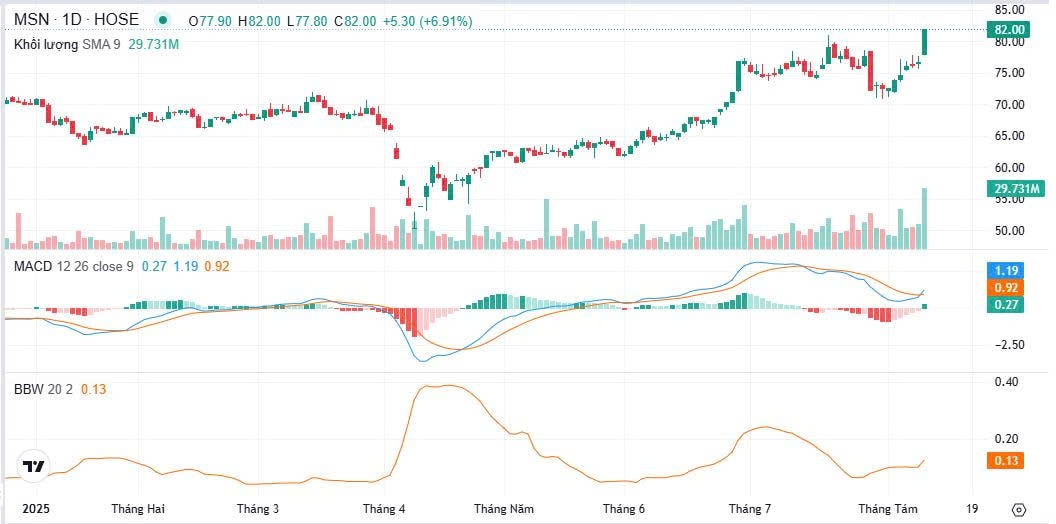This screenshot has height=524, width=1056.
Task: Click the 60.00 price axis label
Action: tap(1008, 168)
